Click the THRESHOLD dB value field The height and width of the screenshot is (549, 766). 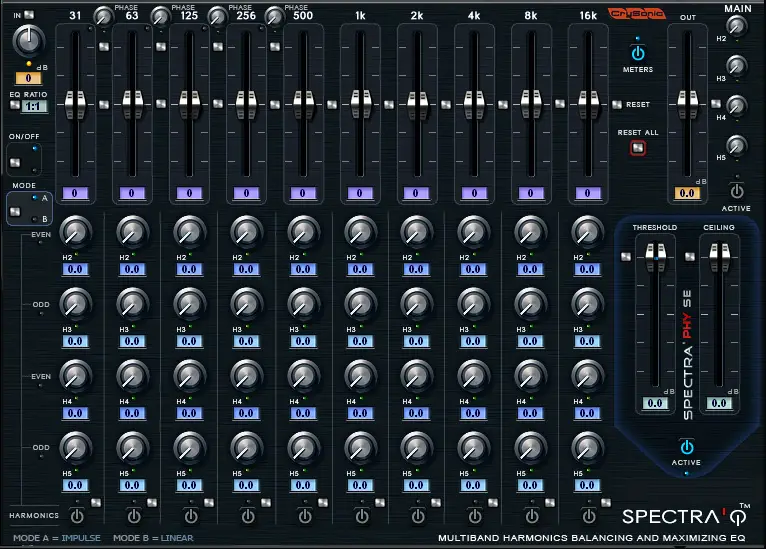[x=655, y=403]
